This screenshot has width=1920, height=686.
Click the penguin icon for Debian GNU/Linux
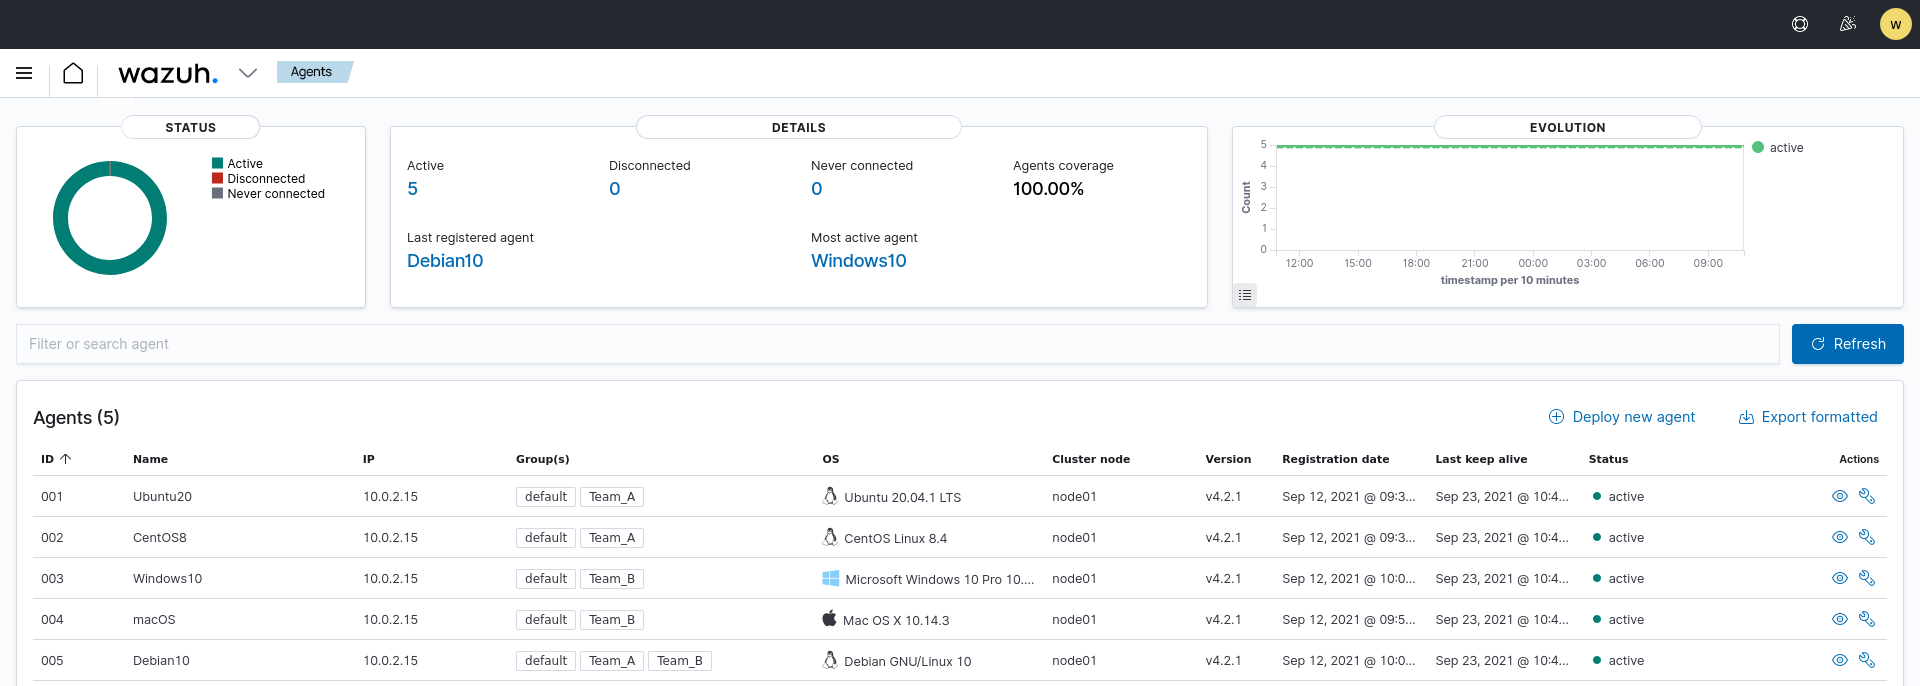[830, 660]
